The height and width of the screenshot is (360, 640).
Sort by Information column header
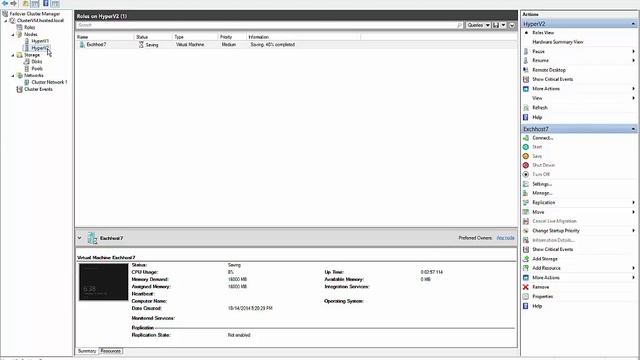click(259, 37)
